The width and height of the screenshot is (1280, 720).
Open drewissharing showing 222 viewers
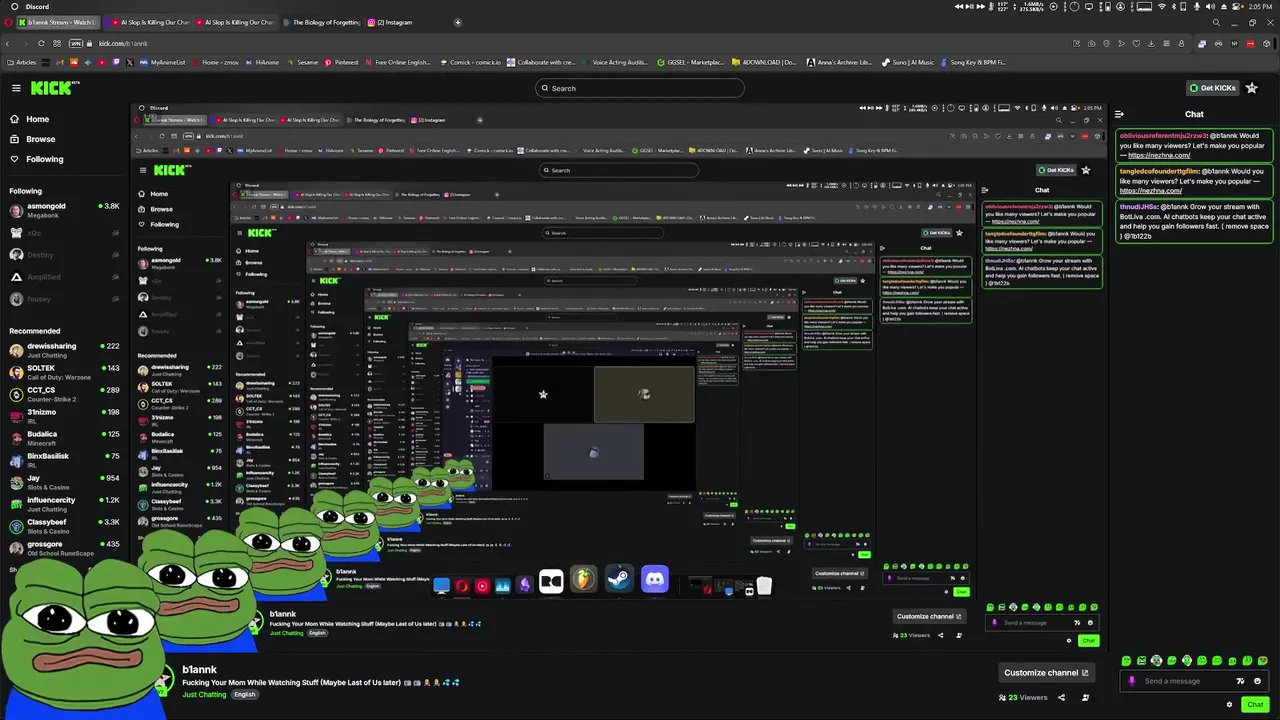[65, 350]
